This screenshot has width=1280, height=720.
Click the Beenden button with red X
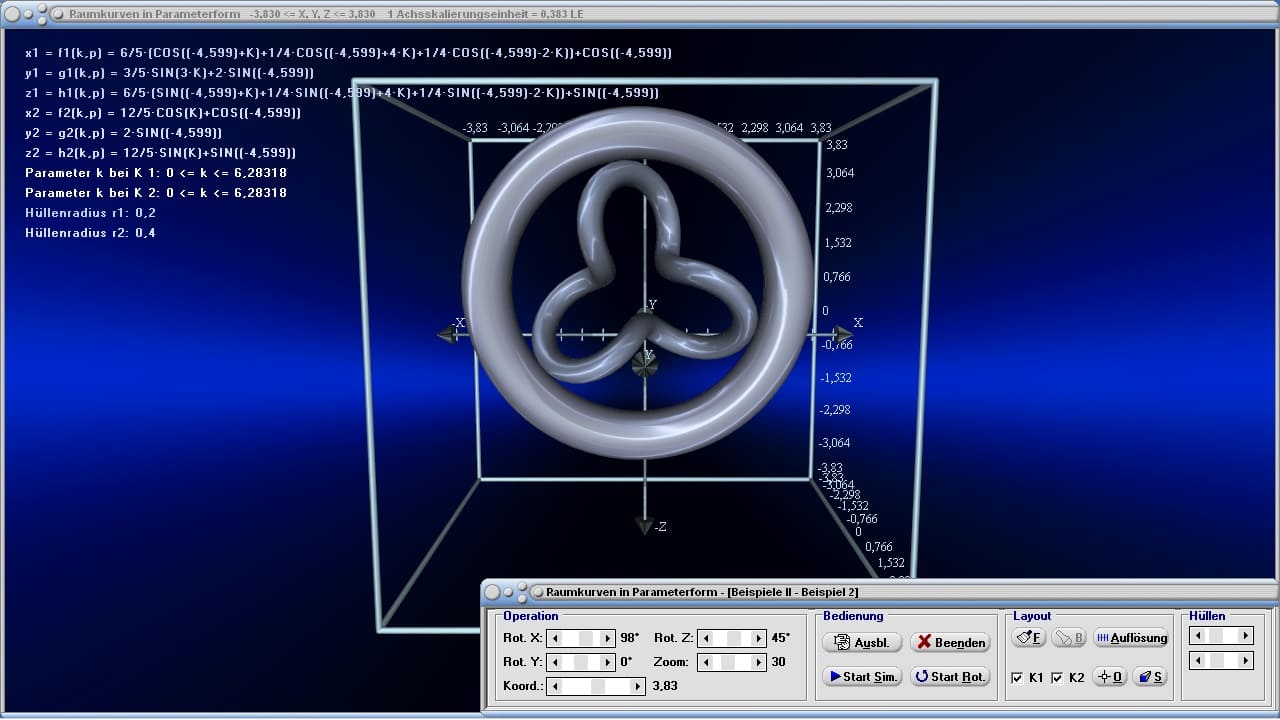point(950,642)
